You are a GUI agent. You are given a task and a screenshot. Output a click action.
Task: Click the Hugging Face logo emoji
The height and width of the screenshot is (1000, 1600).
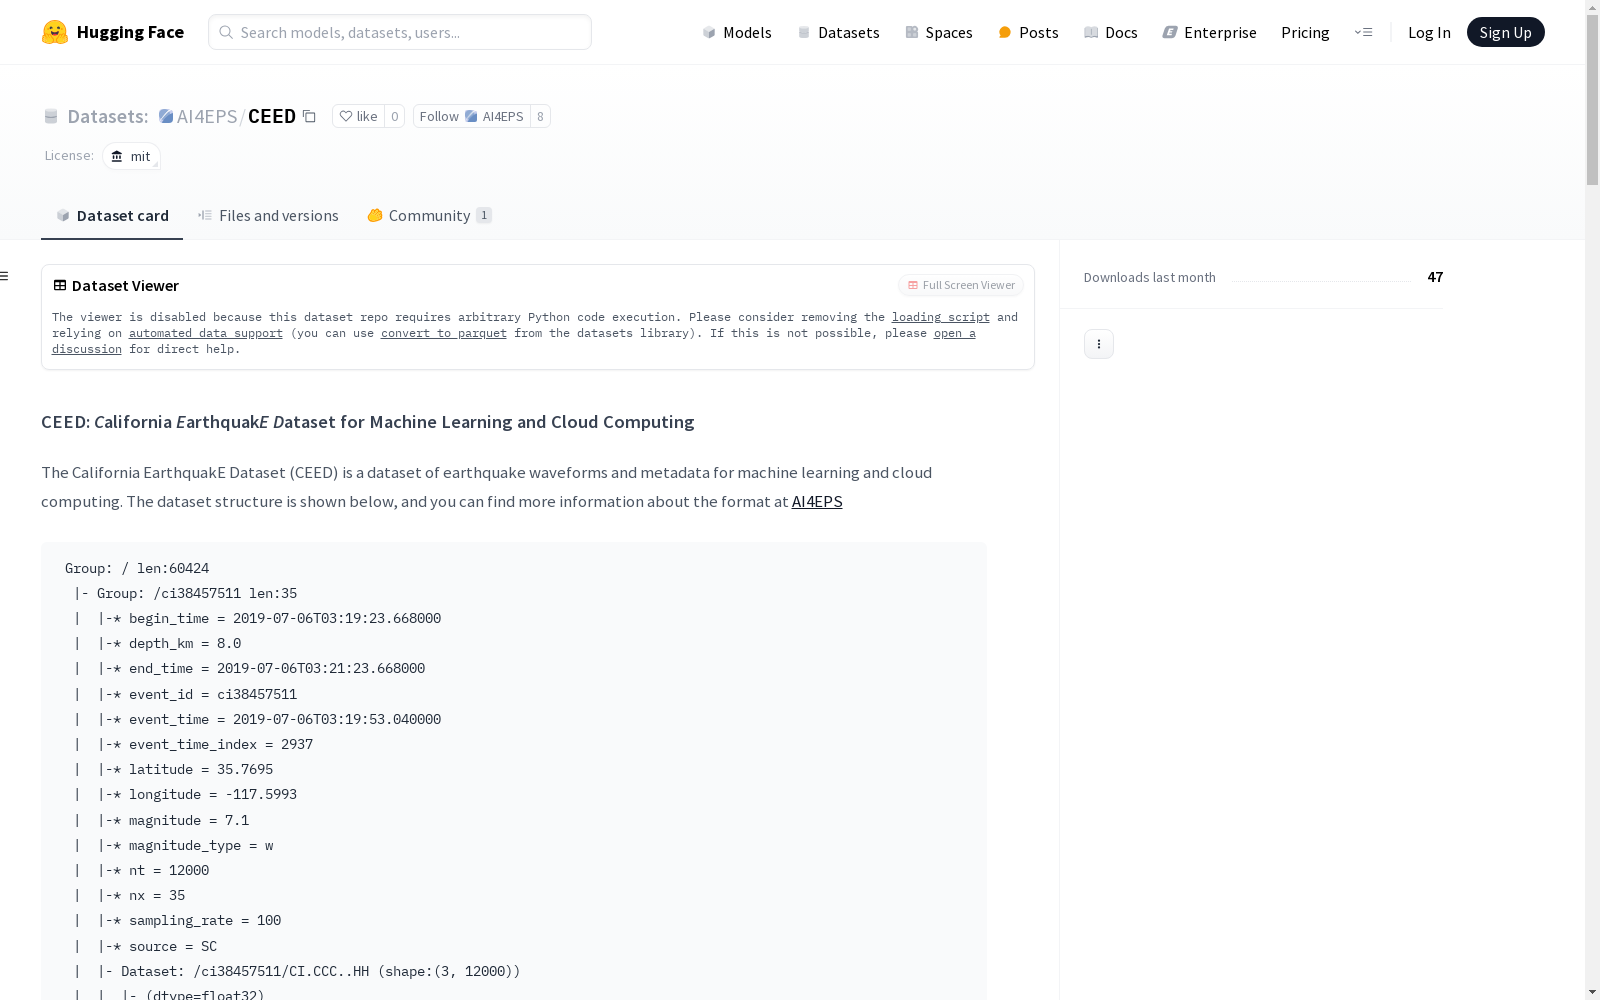(x=55, y=32)
